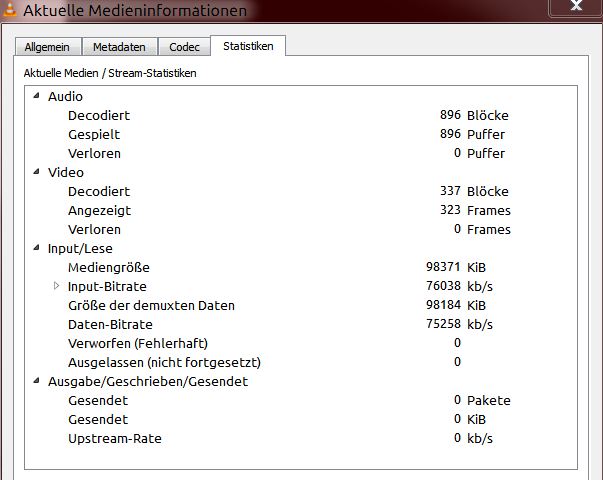Open the Metadaten tab
The height and width of the screenshot is (480, 603).
pyautogui.click(x=120, y=47)
